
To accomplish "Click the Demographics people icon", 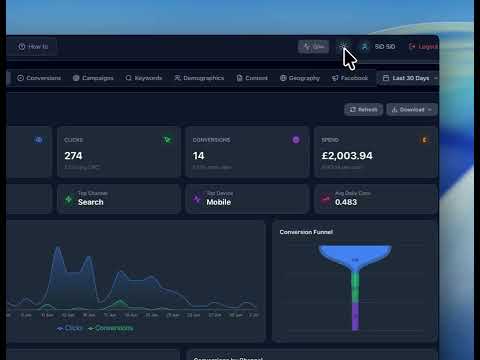I will point(177,78).
